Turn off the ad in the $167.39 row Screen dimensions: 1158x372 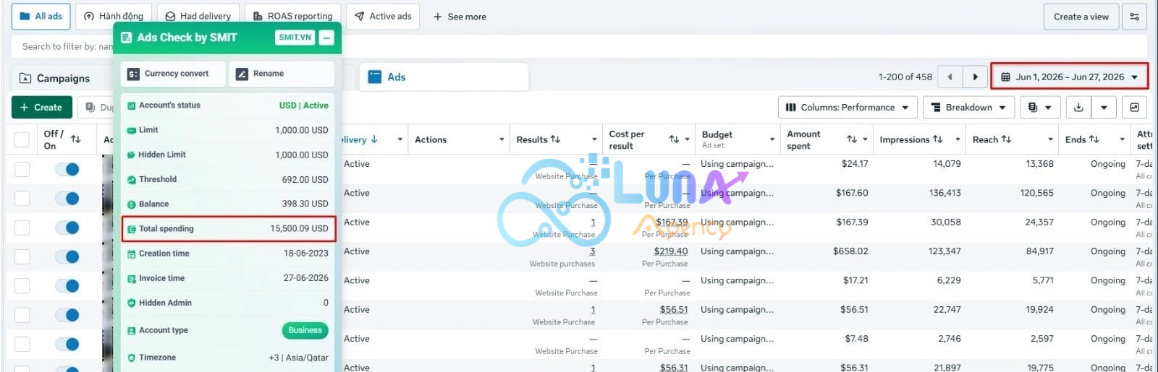click(x=67, y=227)
